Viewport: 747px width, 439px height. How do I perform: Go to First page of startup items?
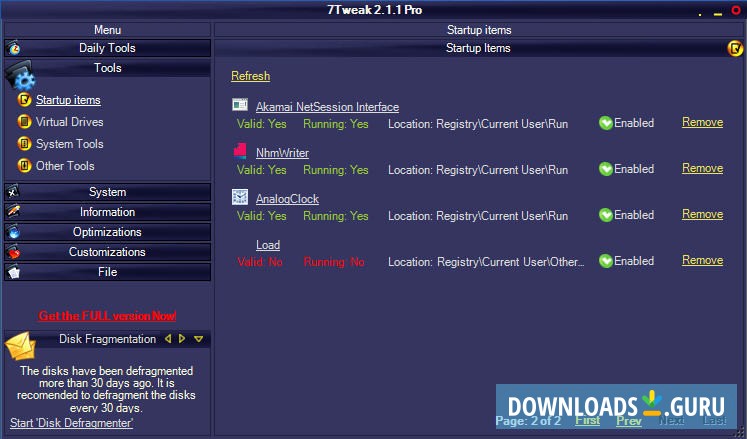[587, 420]
